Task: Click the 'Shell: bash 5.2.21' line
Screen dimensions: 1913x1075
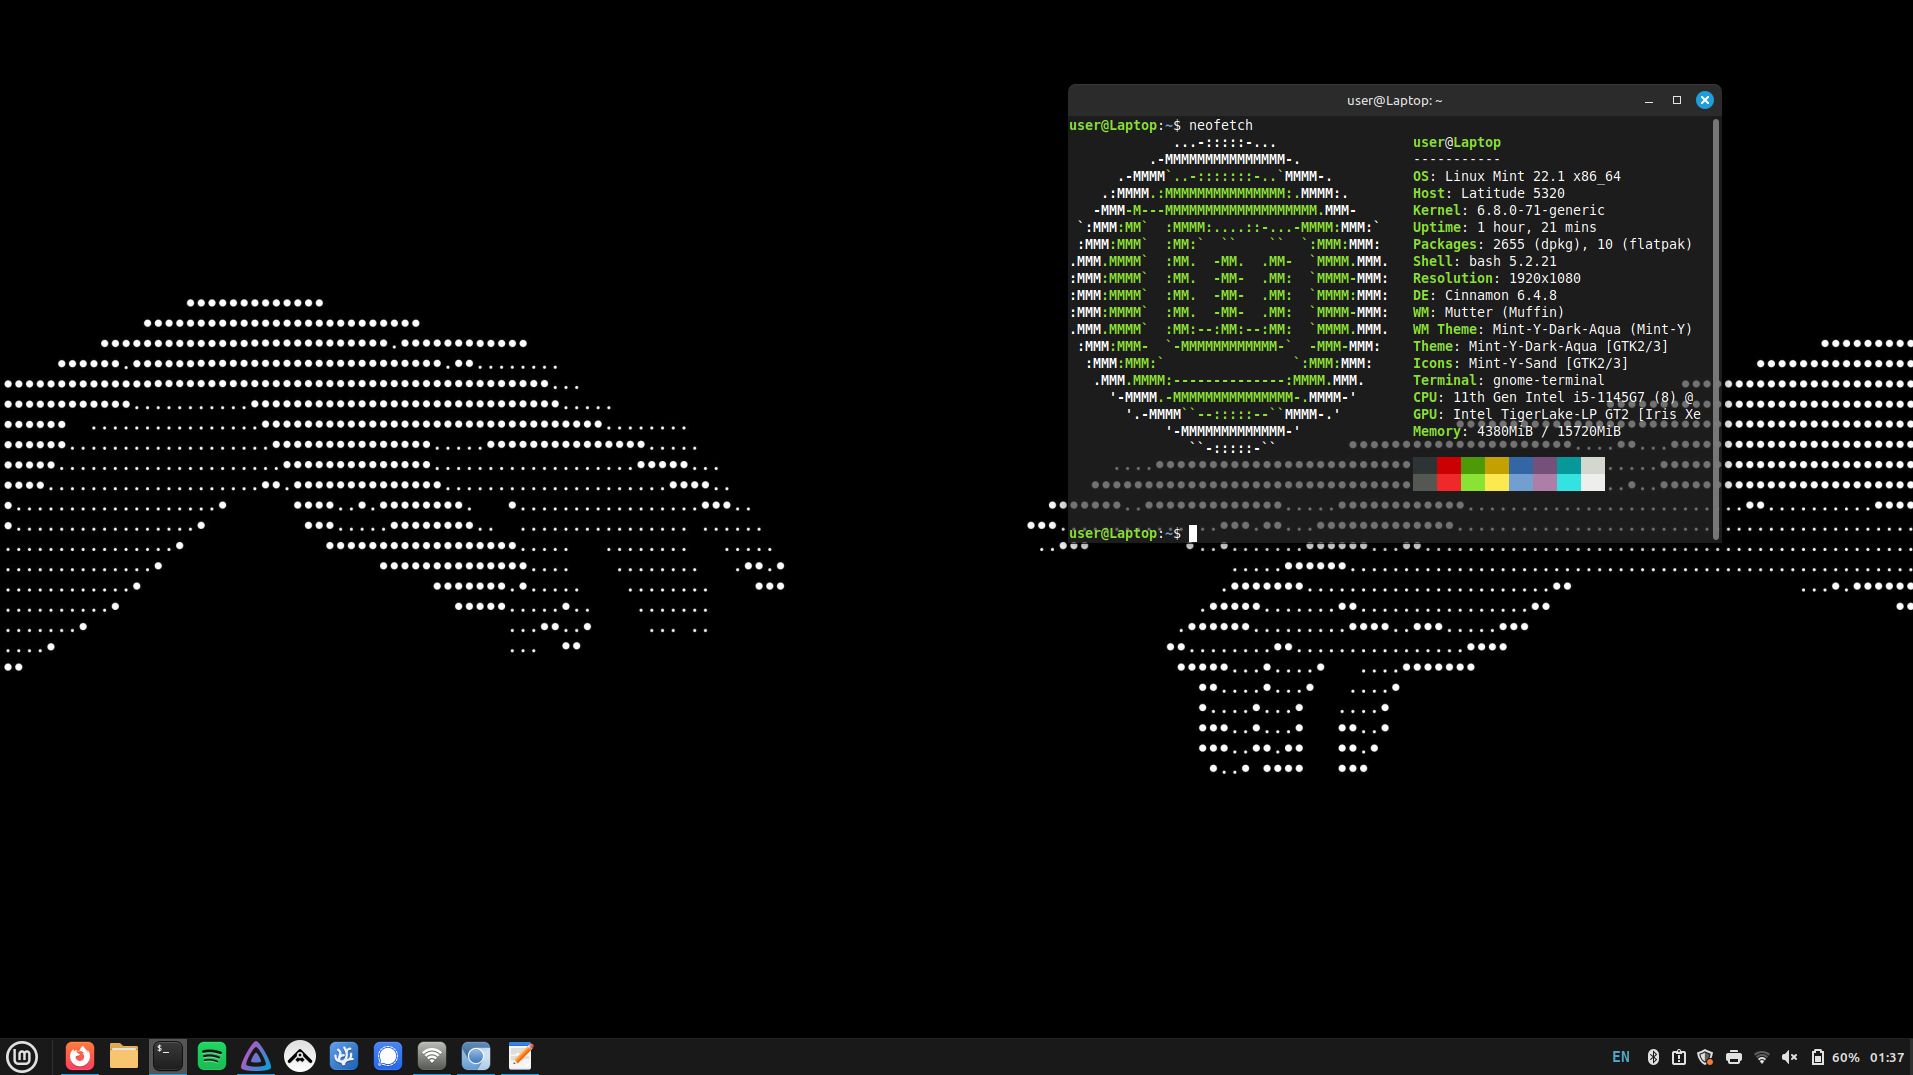Action: click(x=1485, y=261)
